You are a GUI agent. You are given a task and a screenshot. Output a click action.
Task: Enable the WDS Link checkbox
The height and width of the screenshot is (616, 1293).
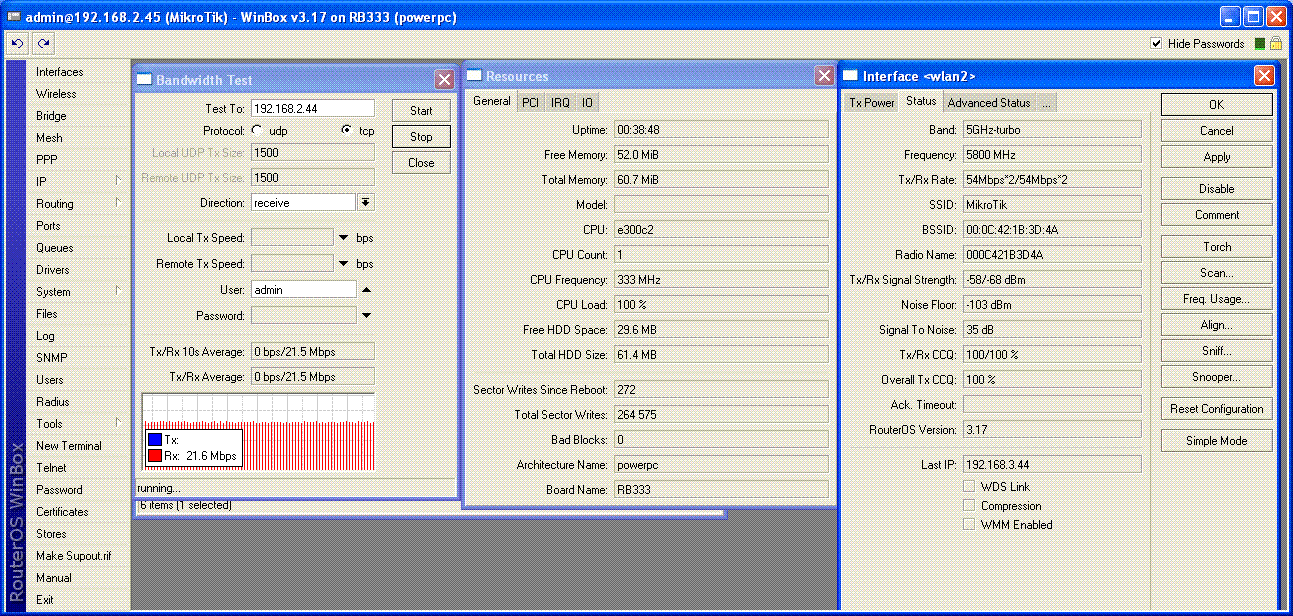[969, 486]
